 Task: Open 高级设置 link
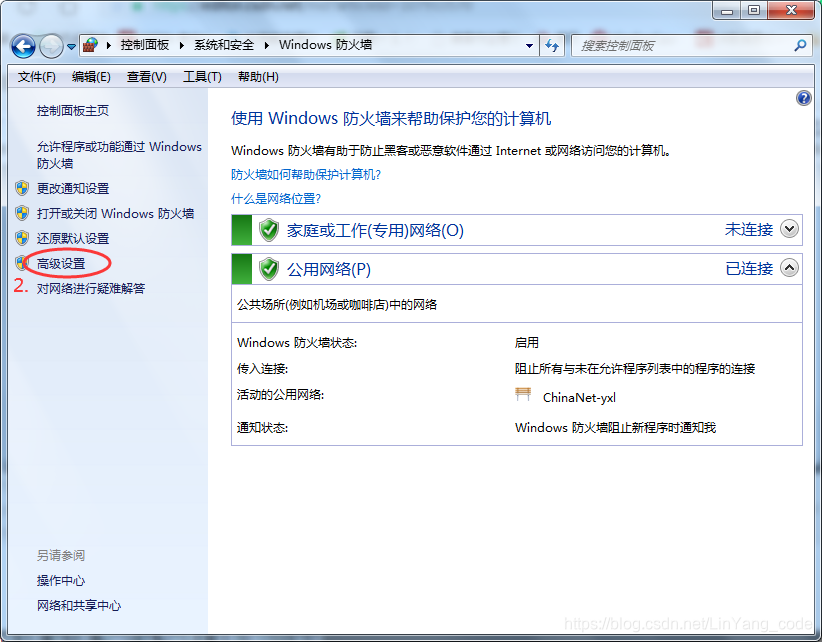[x=61, y=264]
